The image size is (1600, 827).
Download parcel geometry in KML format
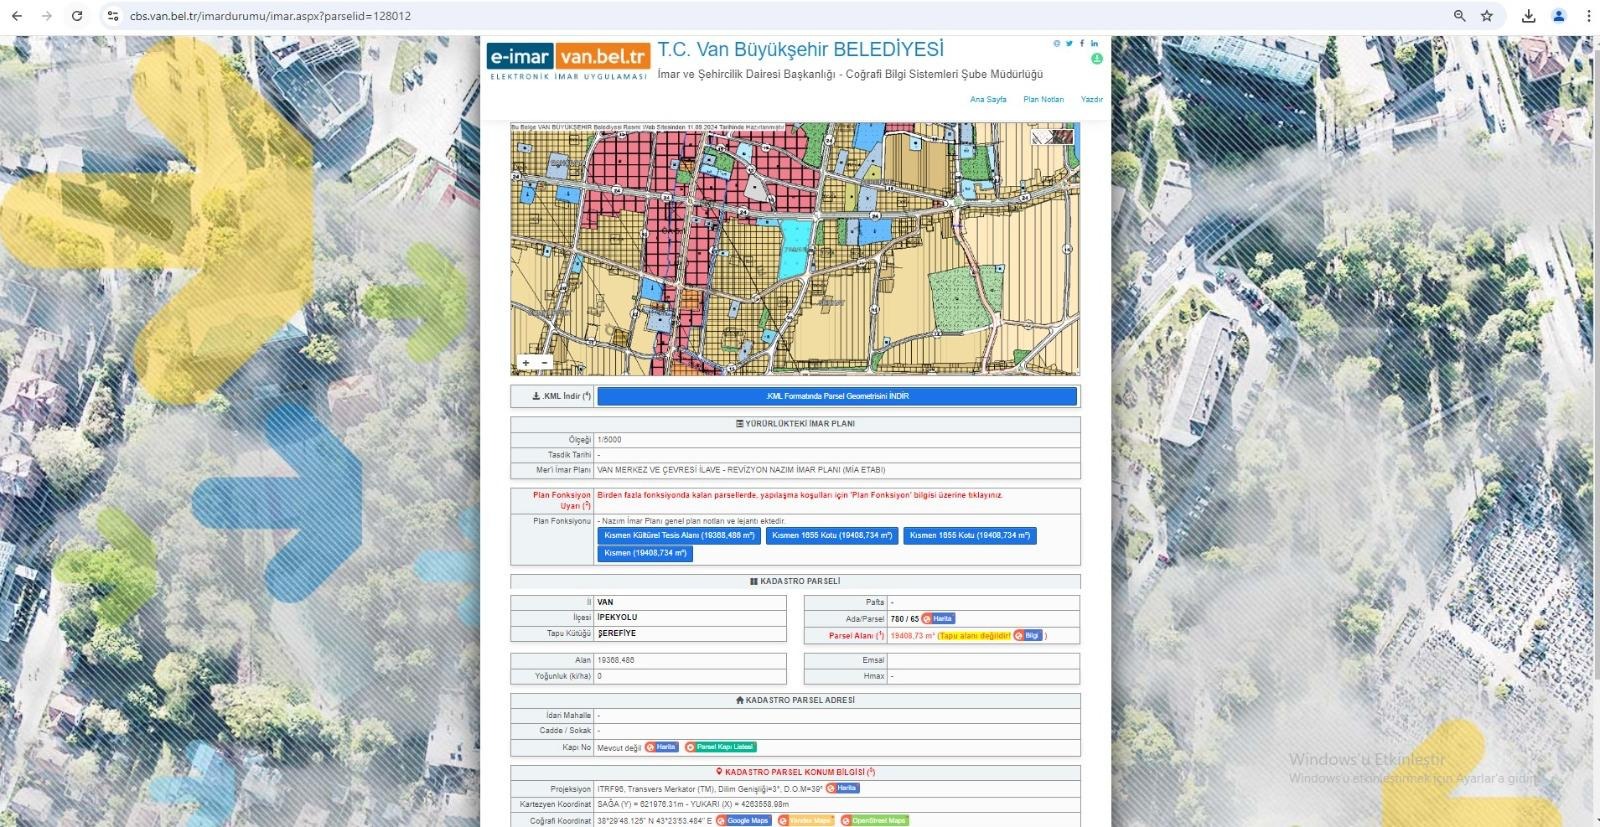[x=837, y=397]
